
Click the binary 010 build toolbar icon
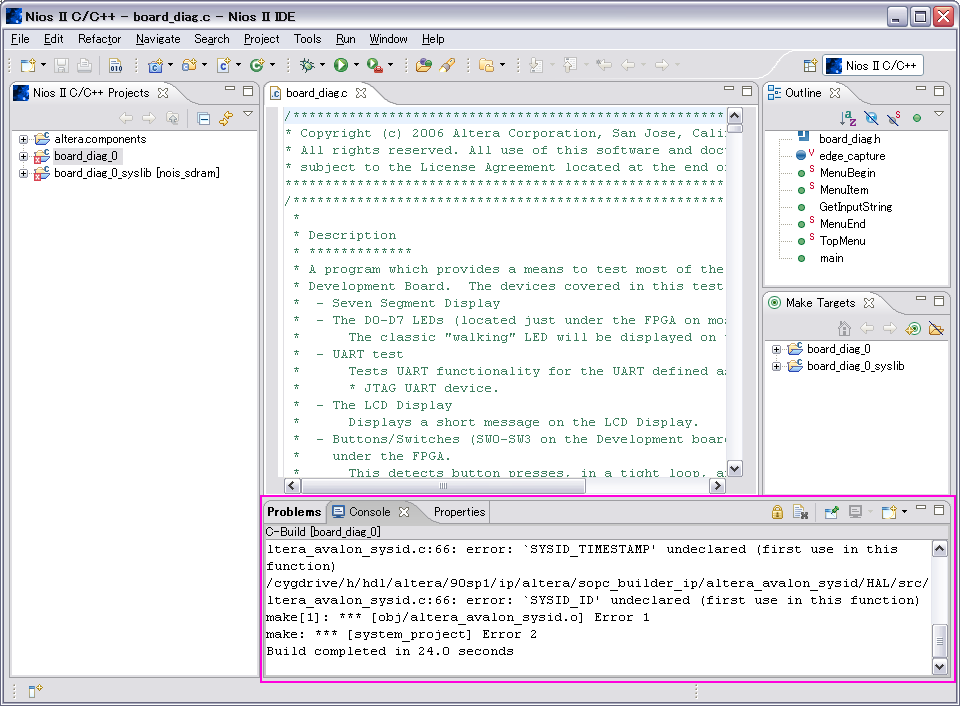coord(115,65)
